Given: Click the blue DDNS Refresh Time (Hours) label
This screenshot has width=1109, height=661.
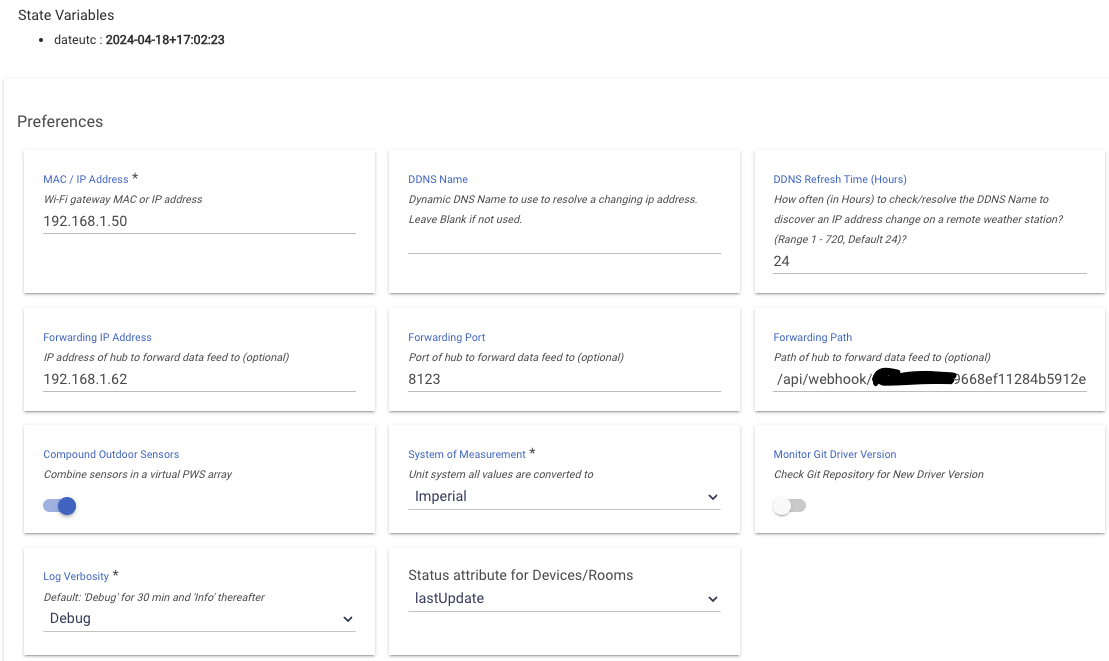Looking at the screenshot, I should point(840,179).
